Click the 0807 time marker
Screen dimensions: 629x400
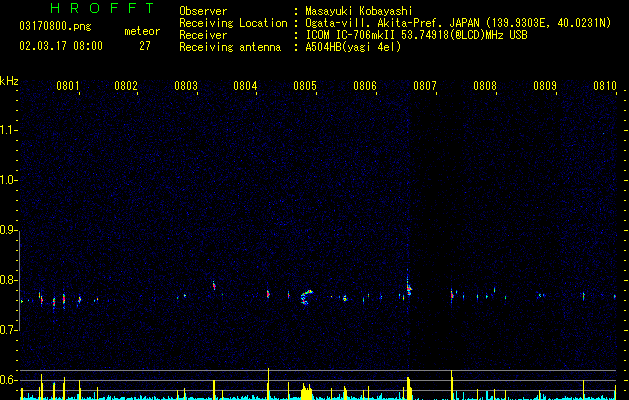point(425,86)
